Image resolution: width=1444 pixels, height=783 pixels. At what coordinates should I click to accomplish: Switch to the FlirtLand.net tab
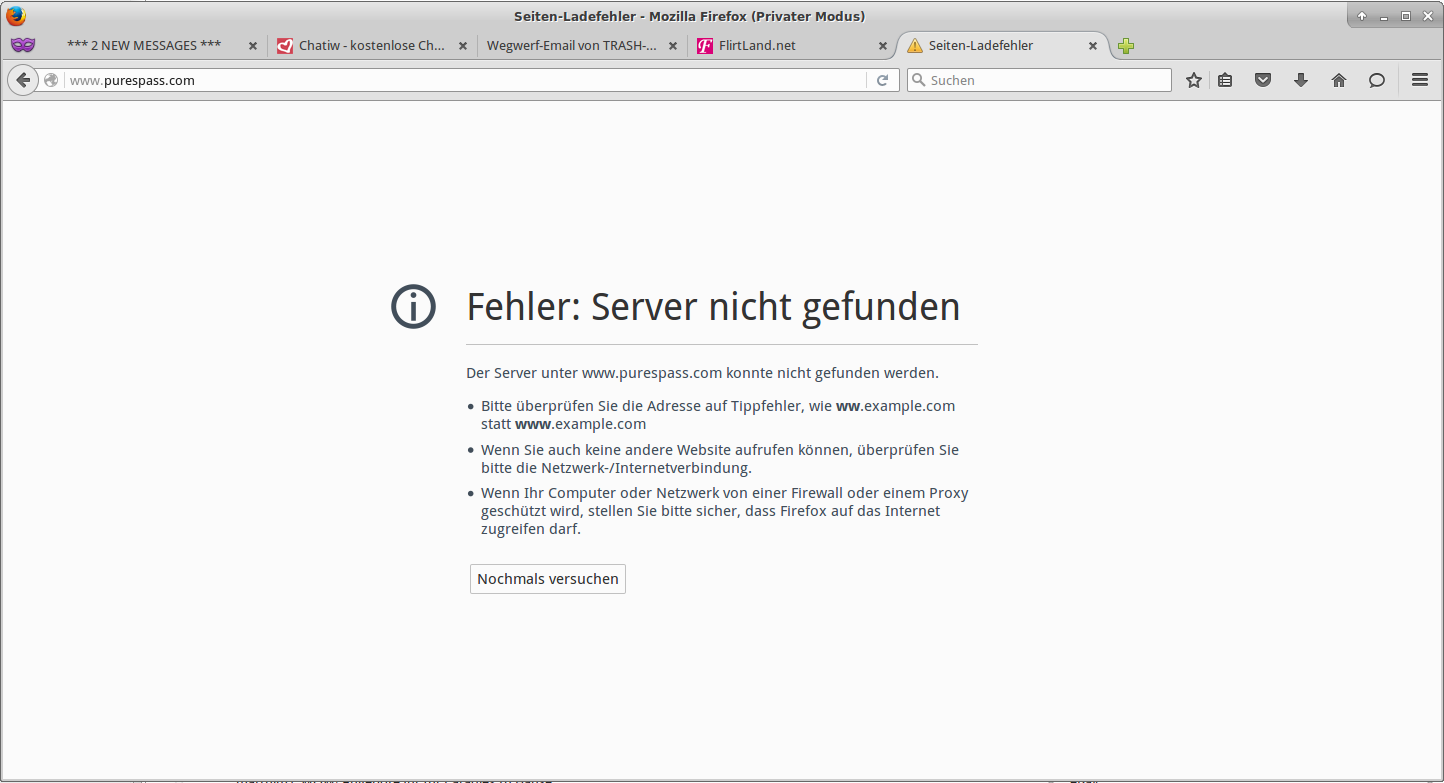tap(792, 46)
